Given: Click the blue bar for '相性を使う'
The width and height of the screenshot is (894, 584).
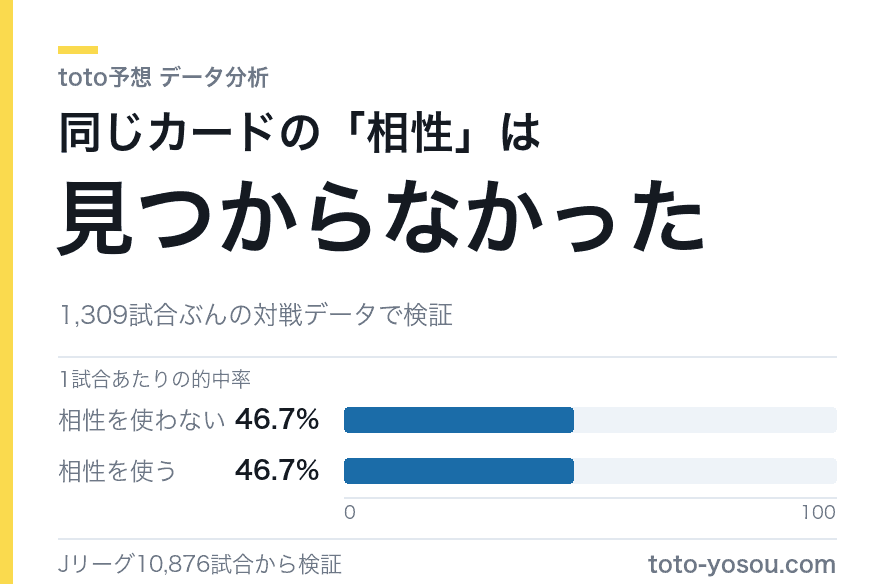Looking at the screenshot, I should (459, 471).
